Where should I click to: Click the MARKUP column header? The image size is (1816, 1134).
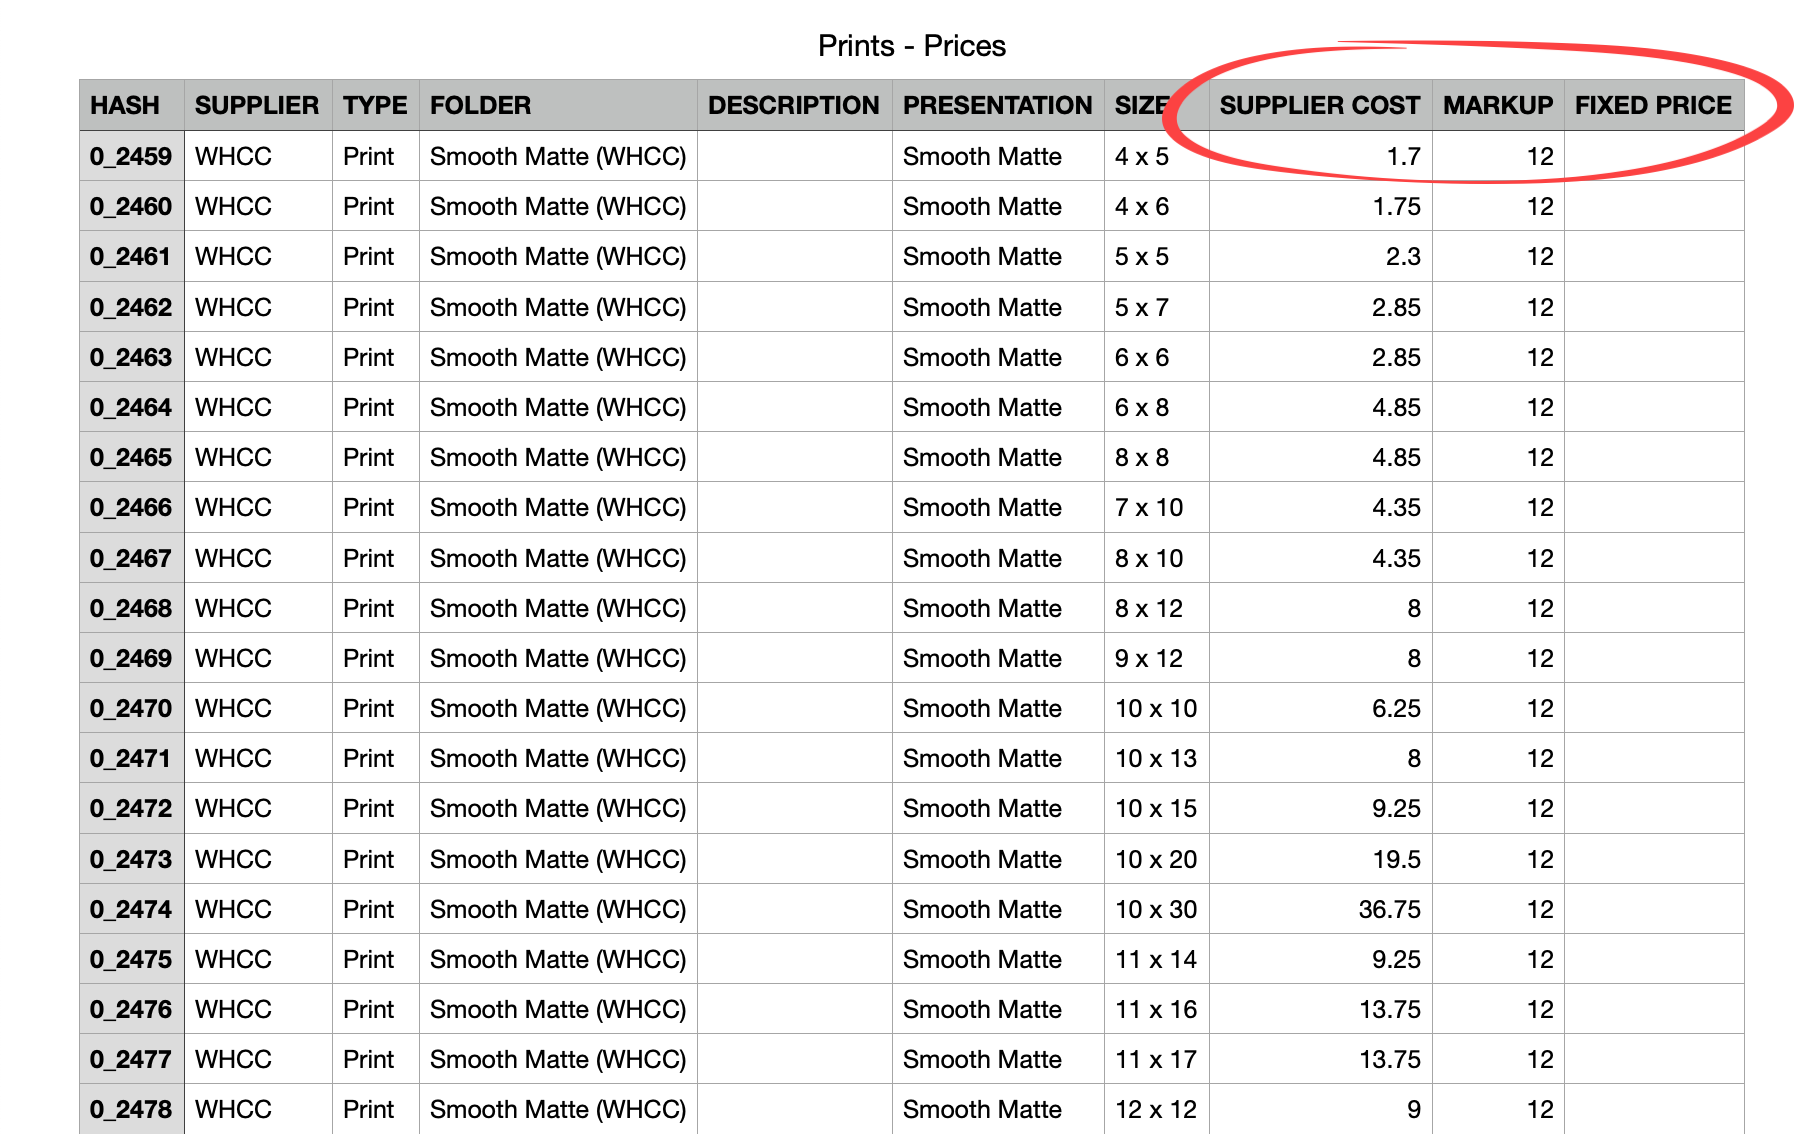coord(1497,105)
